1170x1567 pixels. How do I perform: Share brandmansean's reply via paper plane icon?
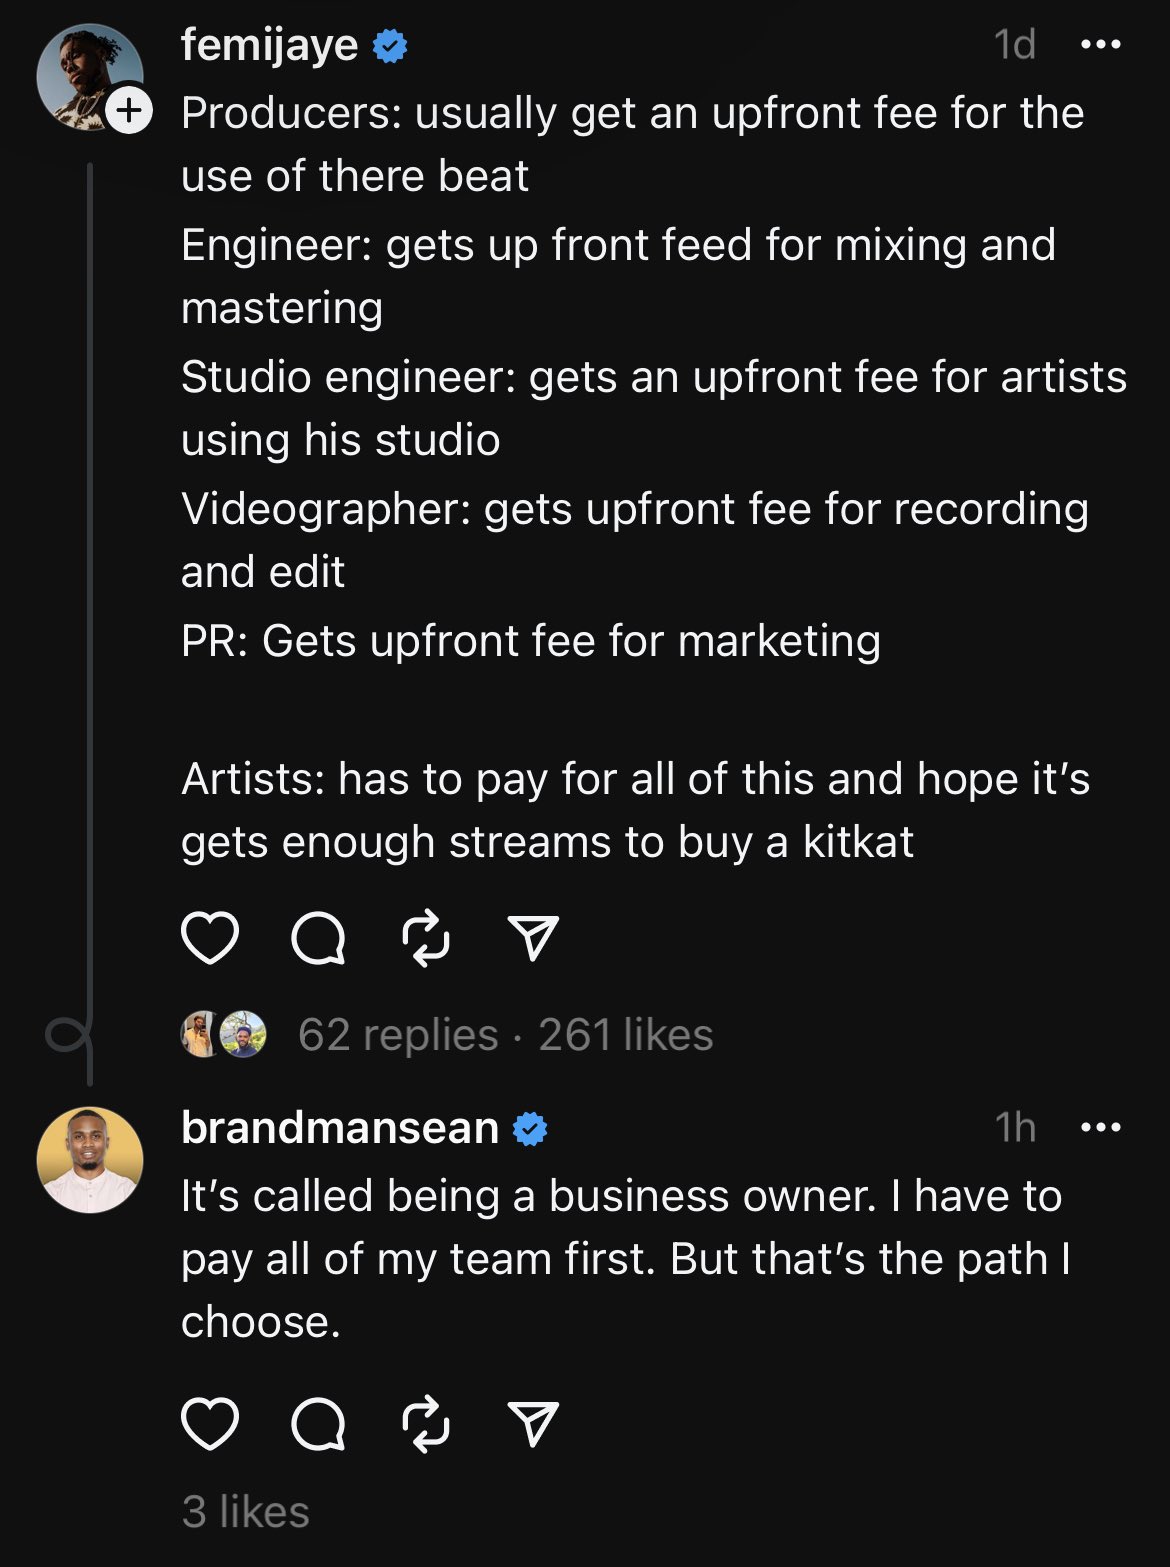(x=533, y=1423)
